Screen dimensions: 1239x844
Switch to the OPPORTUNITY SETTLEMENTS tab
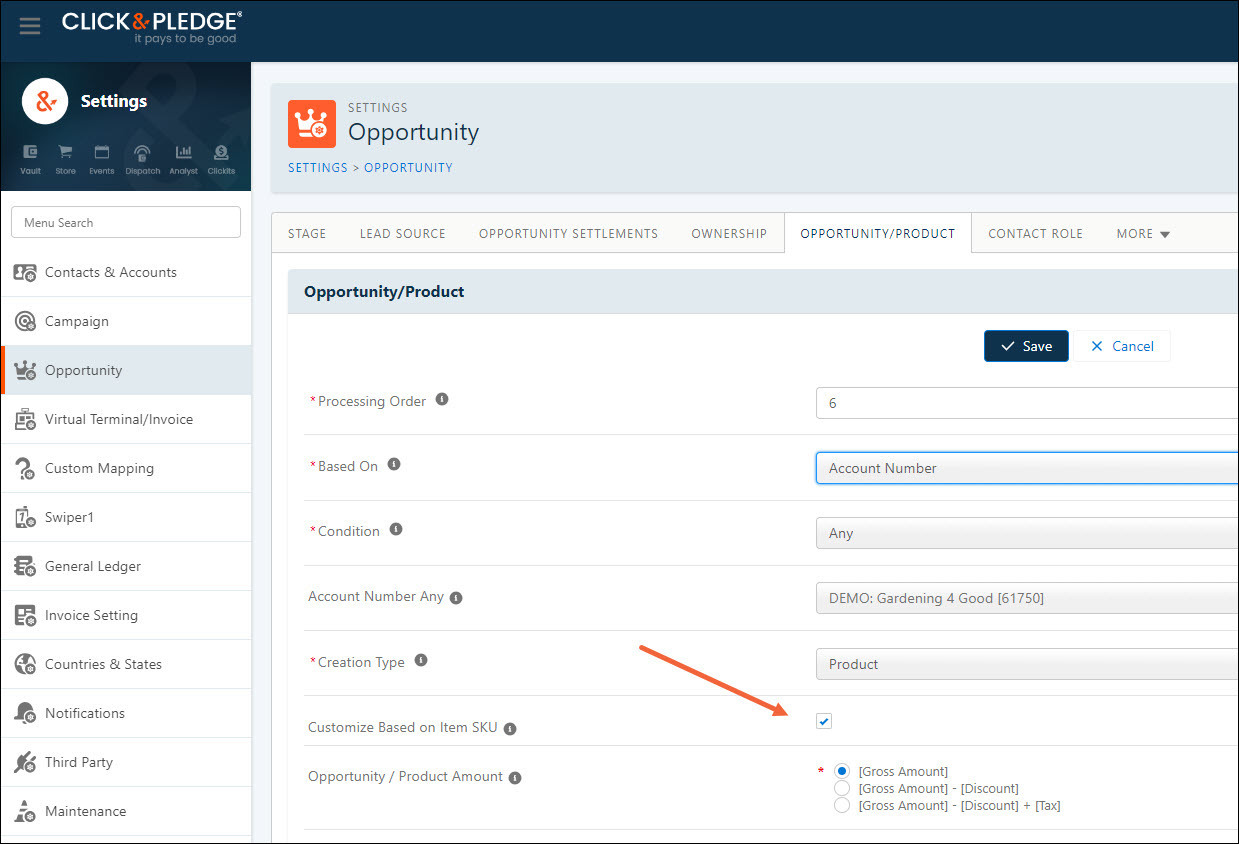568,233
